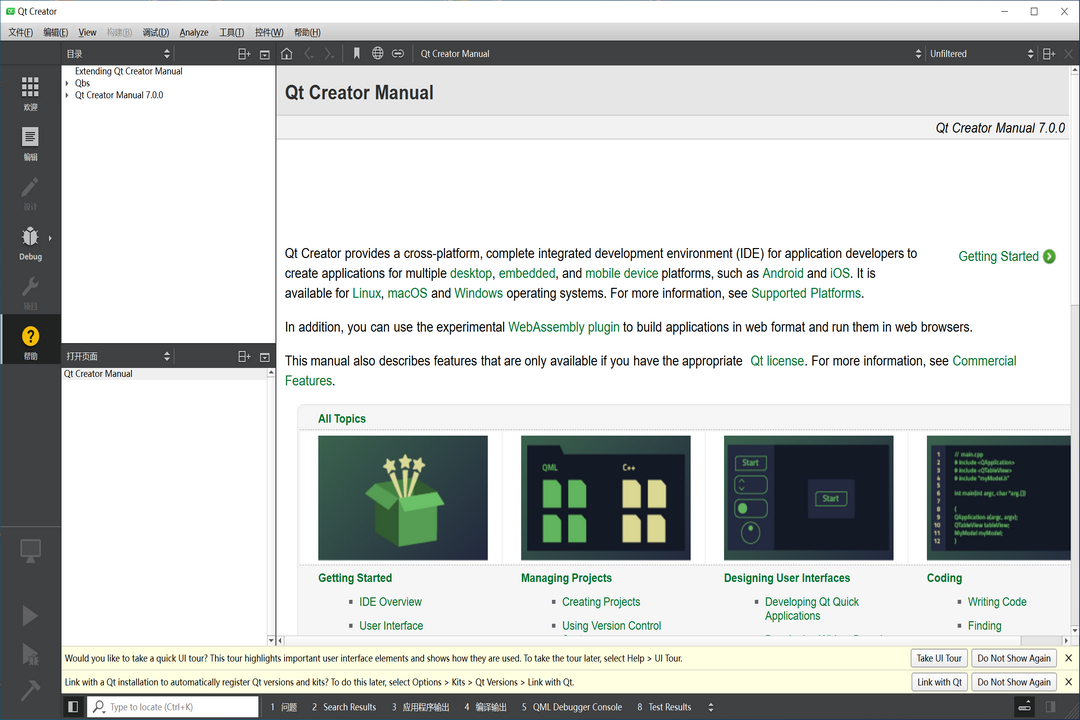Viewport: 1080px width, 720px height.
Task: Open the Analyze menu
Action: click(193, 32)
